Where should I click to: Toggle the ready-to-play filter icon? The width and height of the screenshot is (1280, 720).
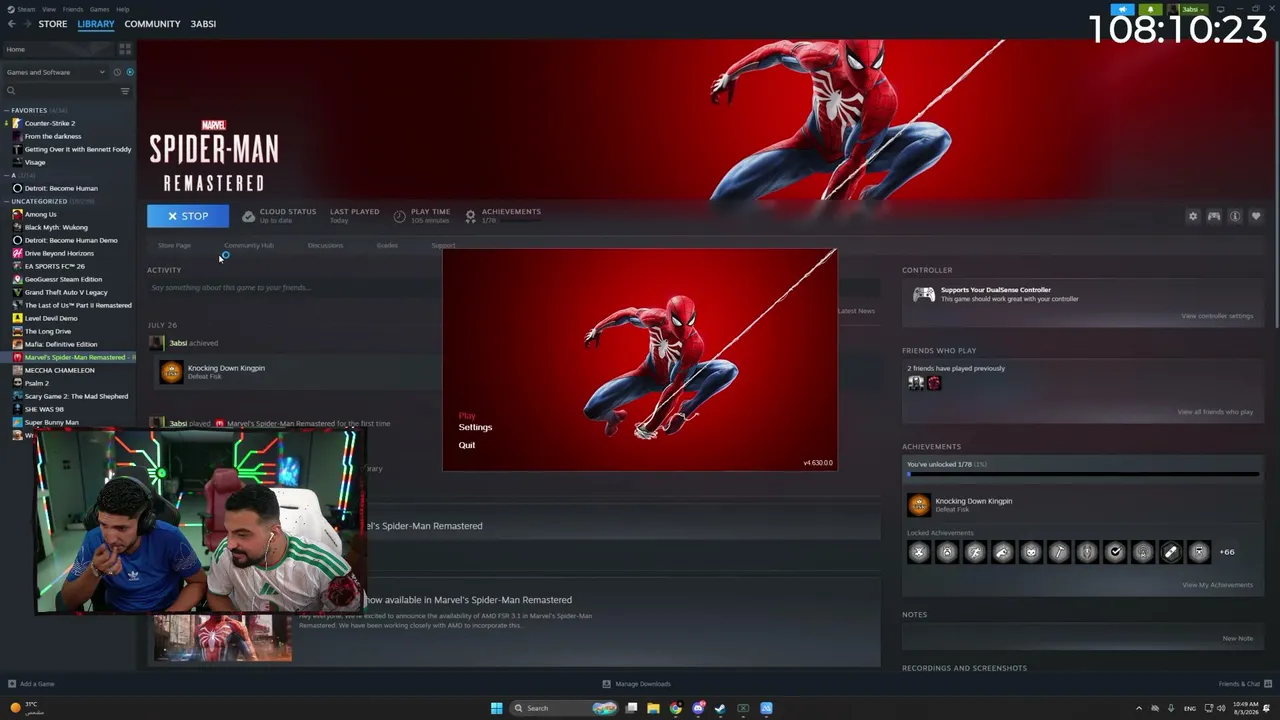(x=130, y=72)
